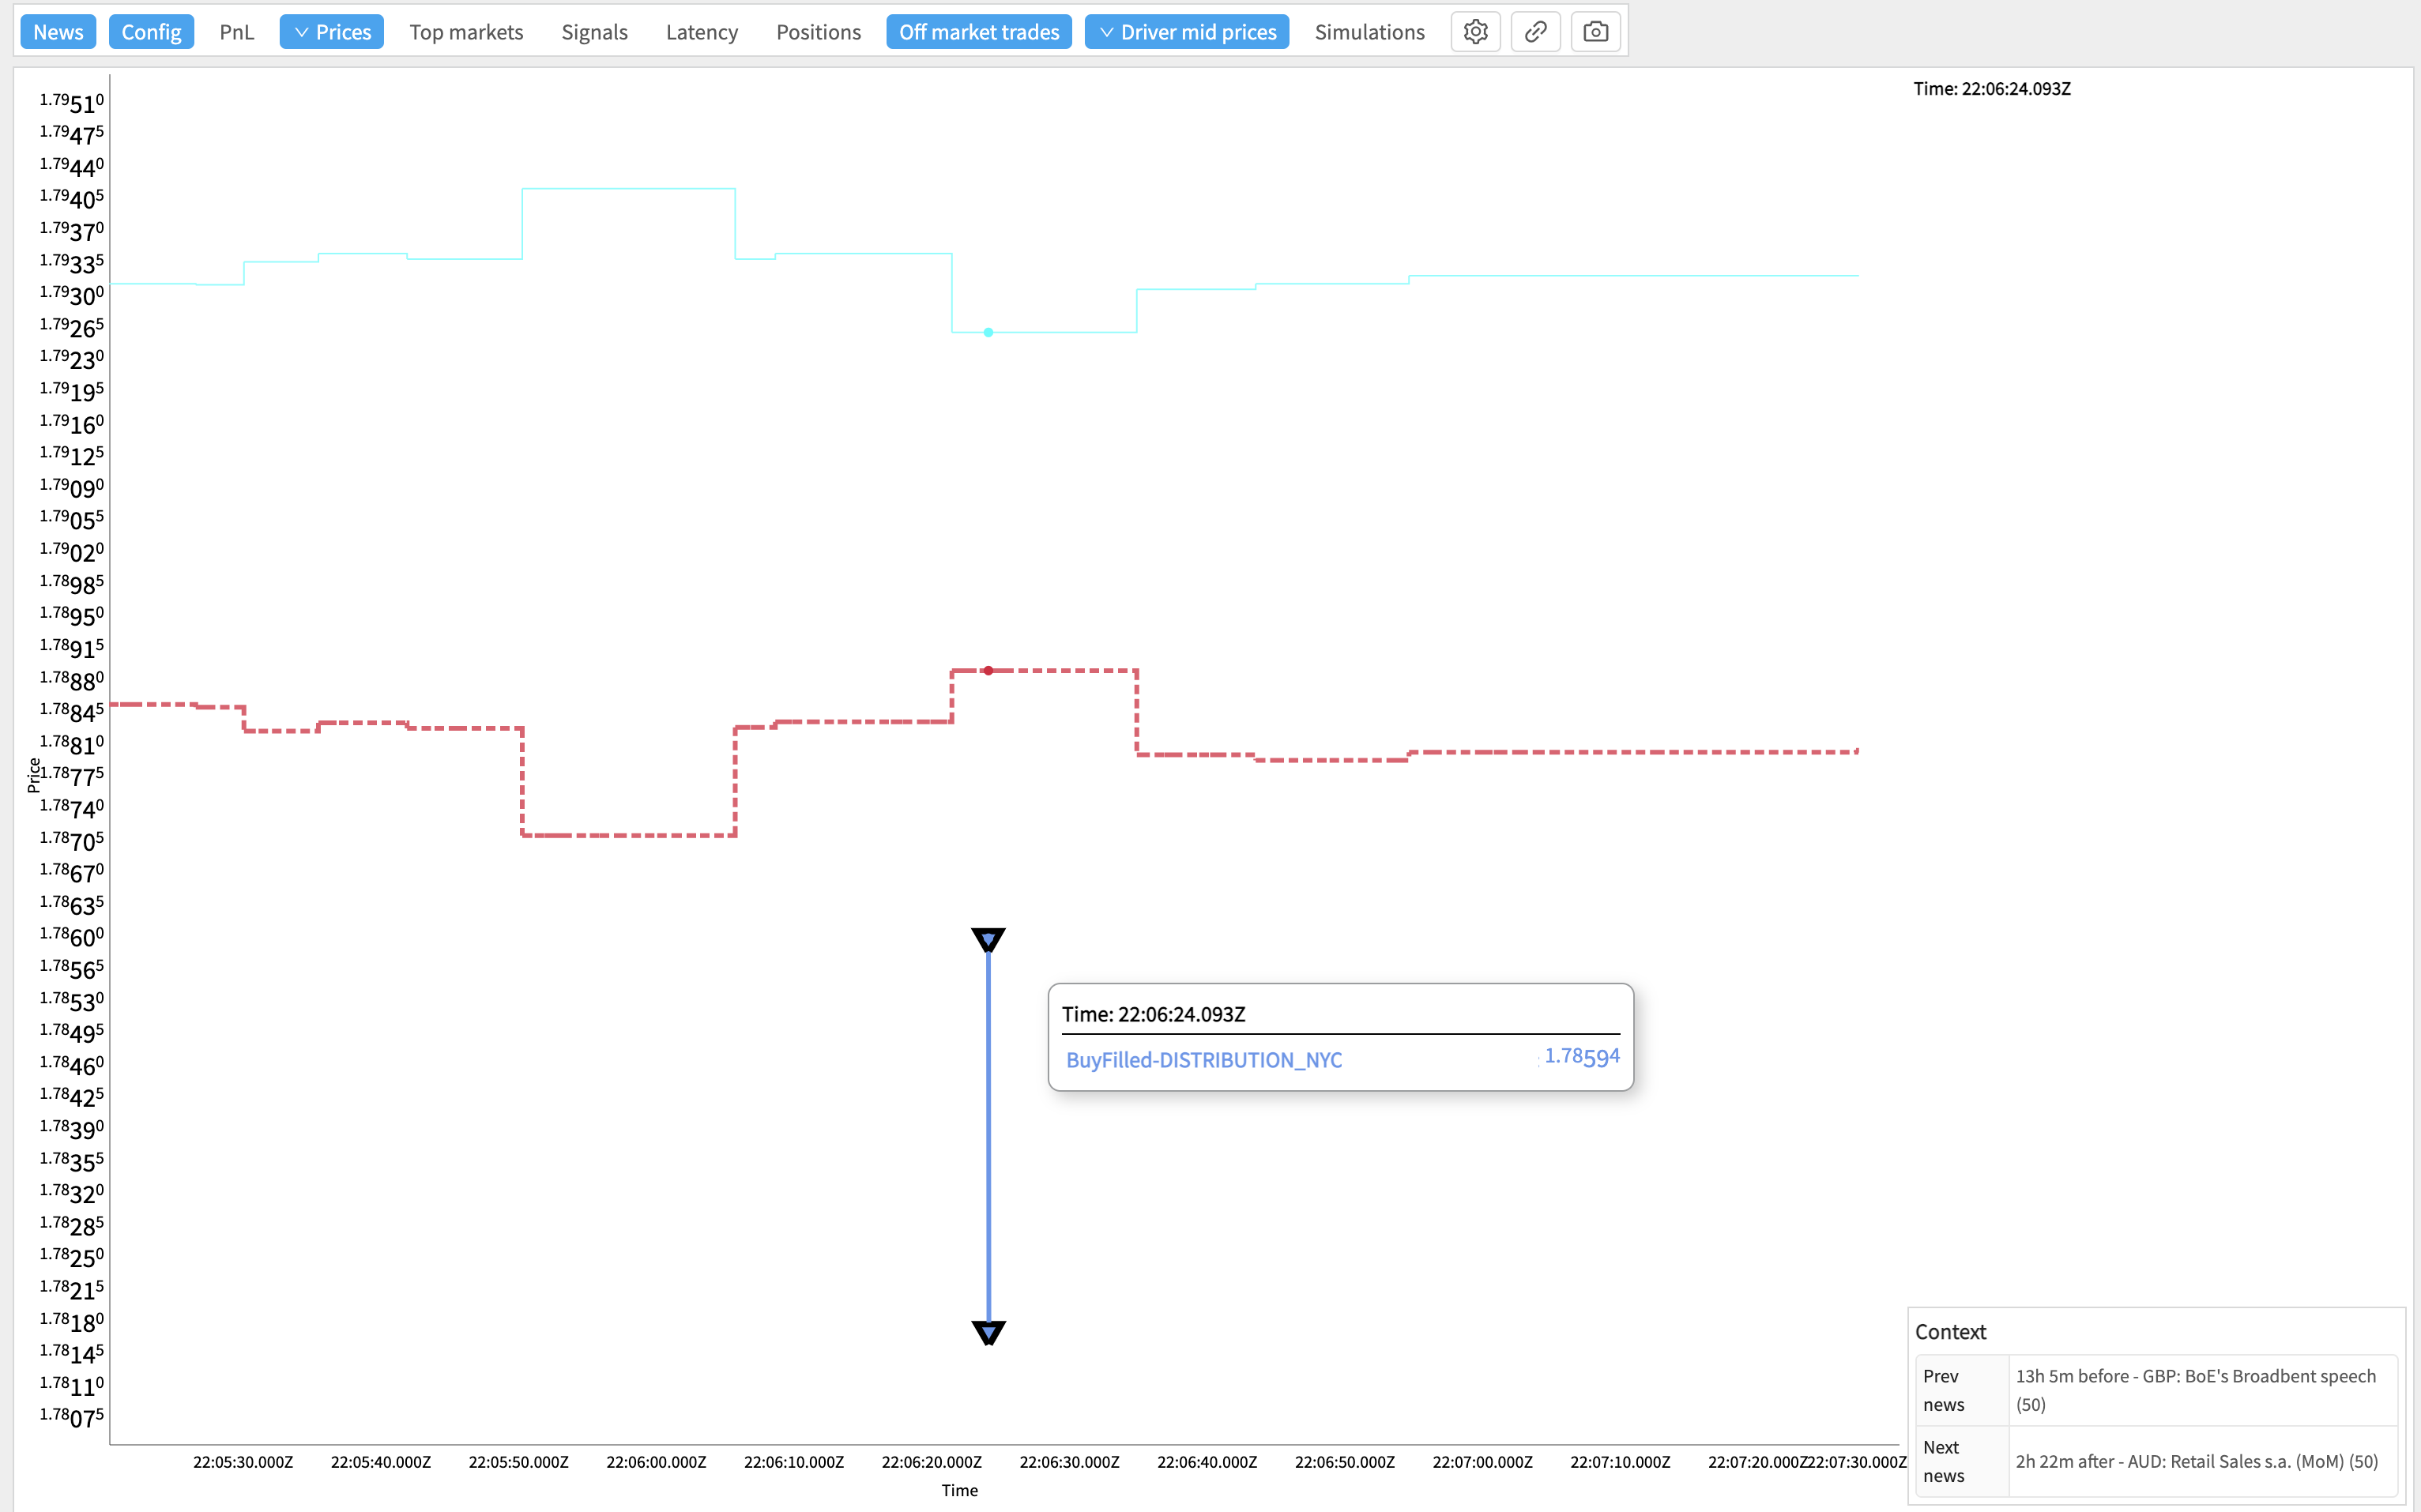Expand the Prices dropdown chevron
Screen dimensions: 2421x1512
click(301, 32)
